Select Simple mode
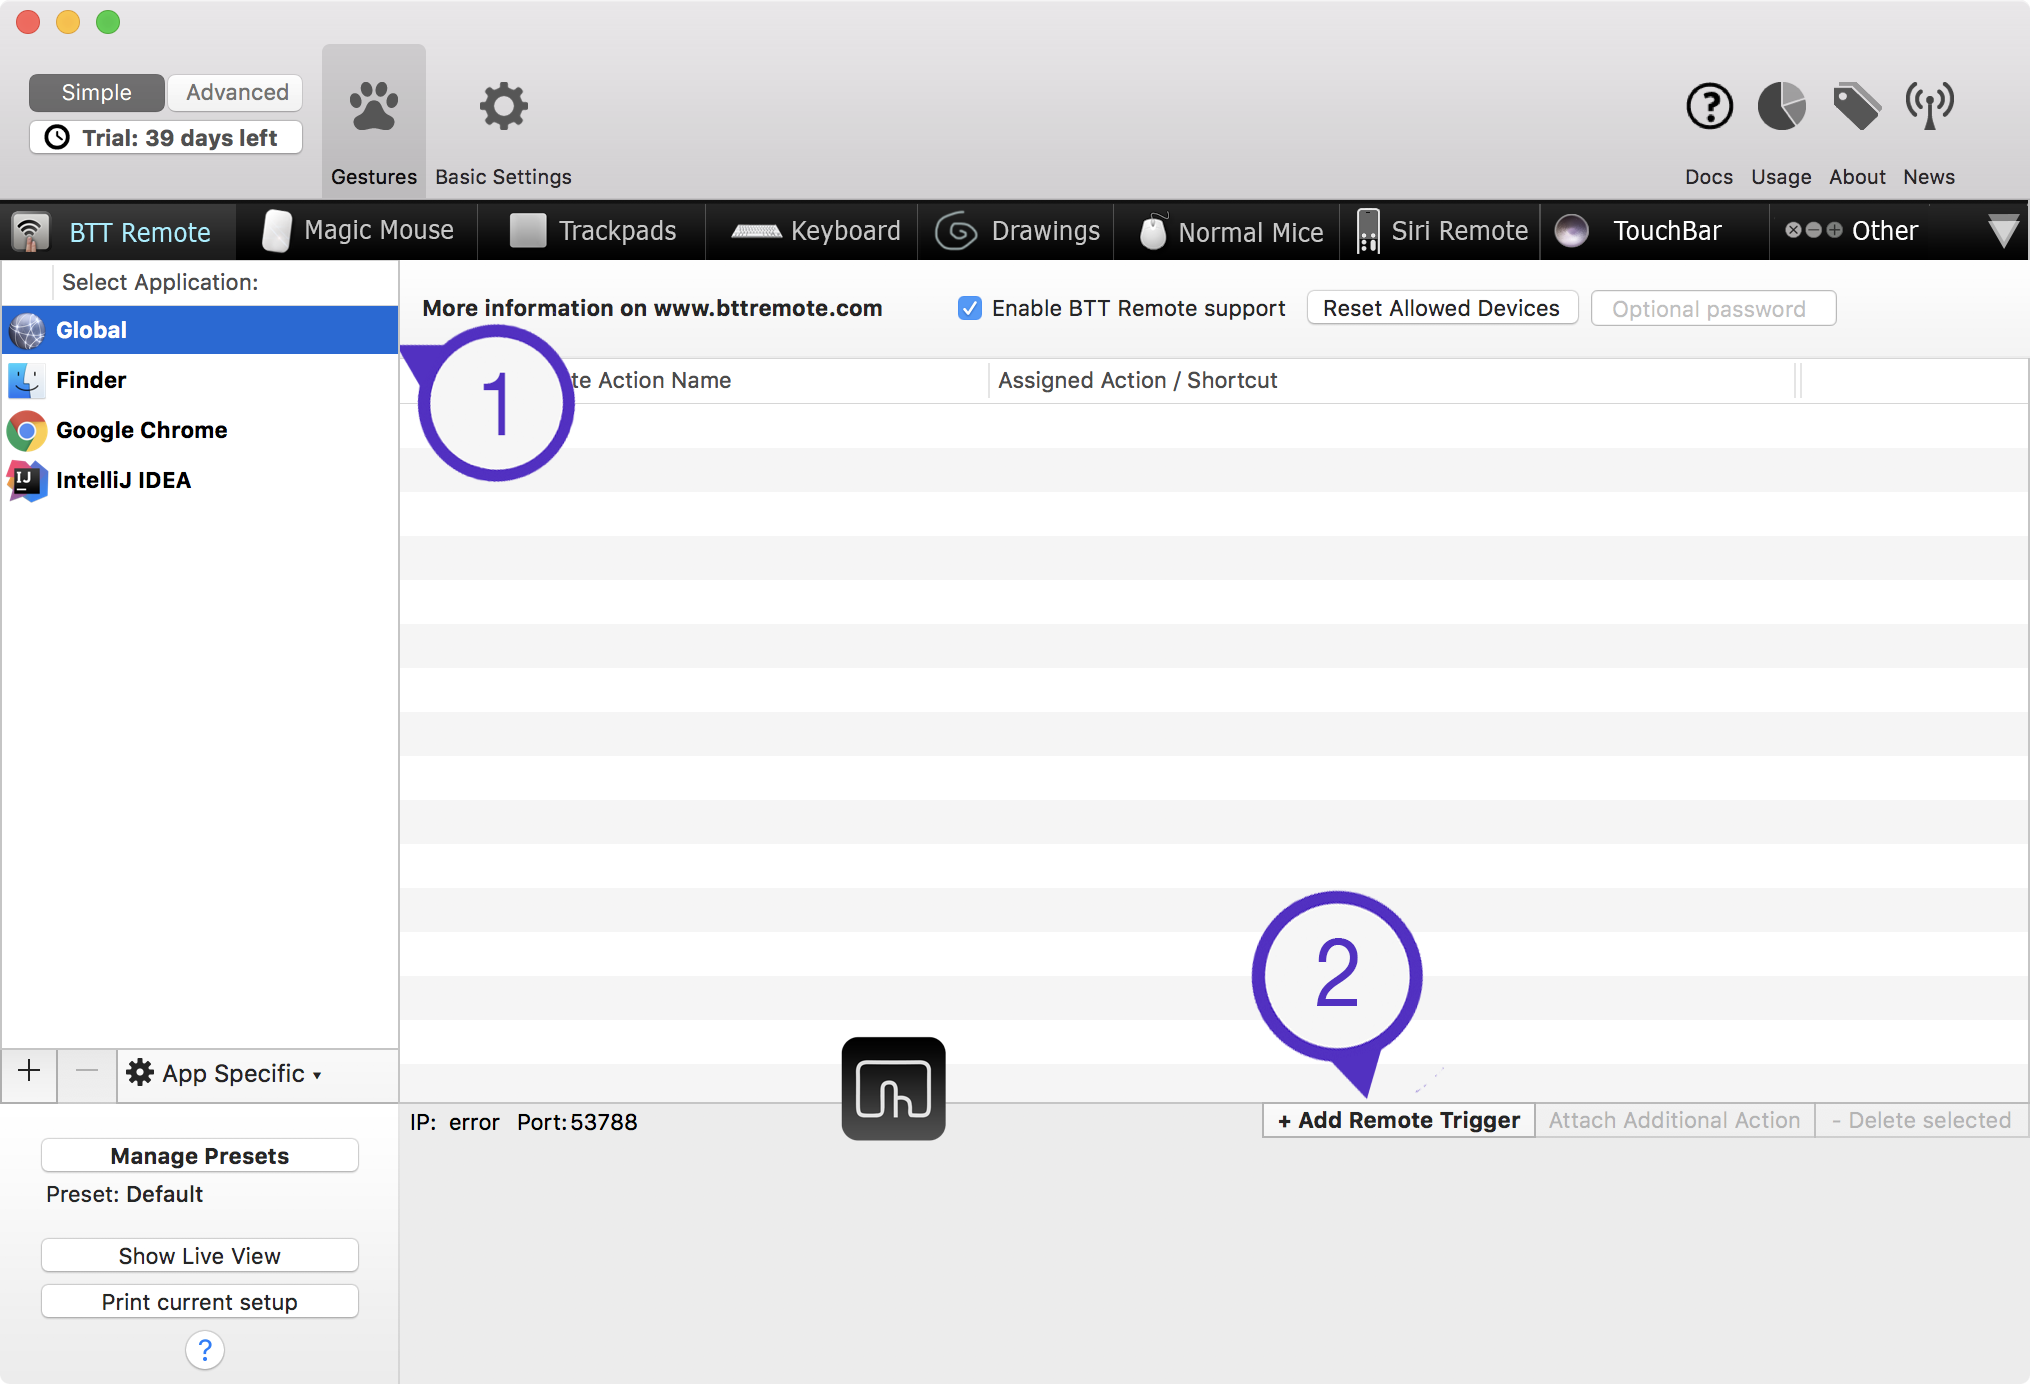This screenshot has height=1384, width=2030. click(97, 93)
